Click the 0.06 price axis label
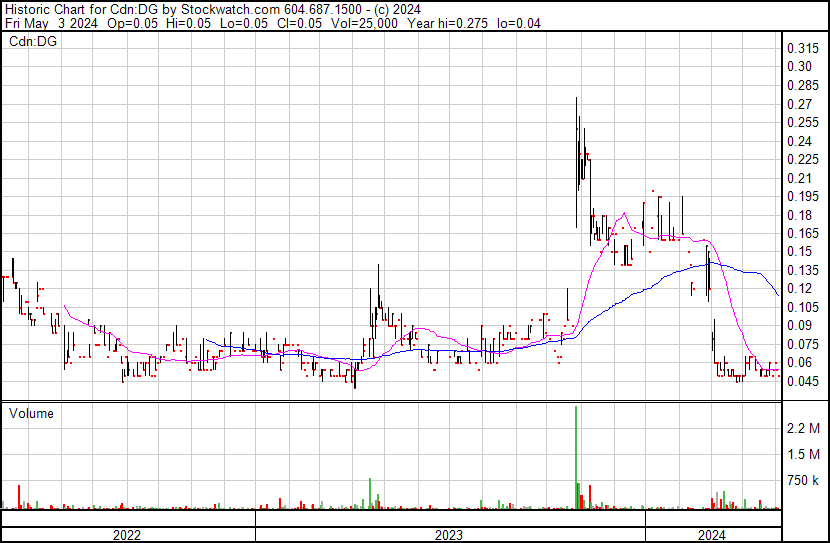The image size is (830, 543). pyautogui.click(x=799, y=363)
